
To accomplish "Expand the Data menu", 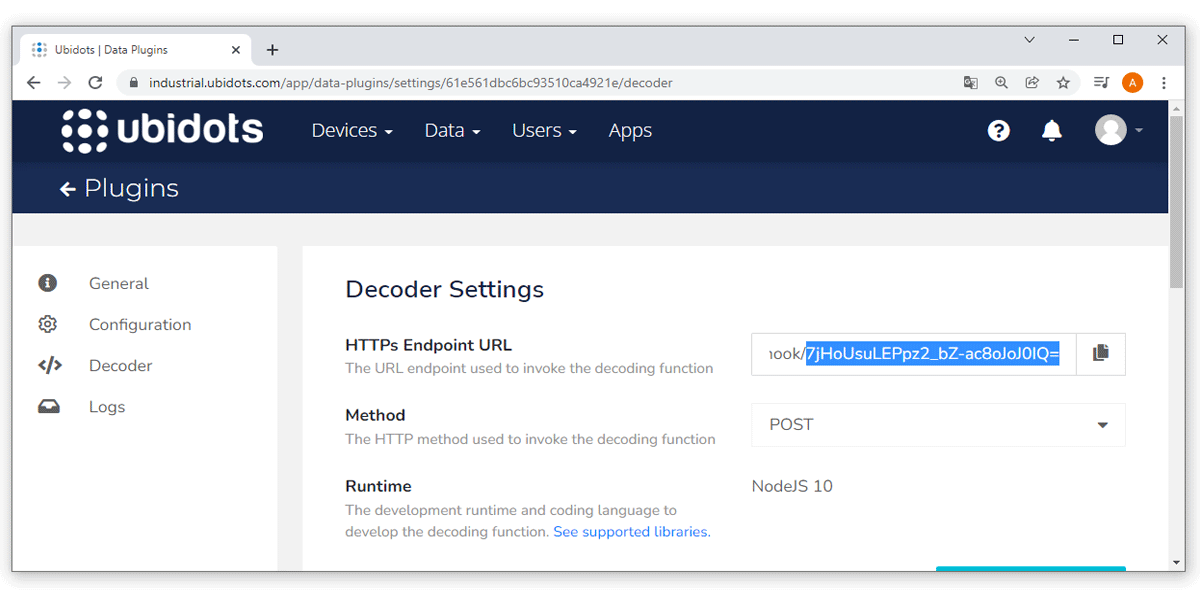I will [x=452, y=131].
